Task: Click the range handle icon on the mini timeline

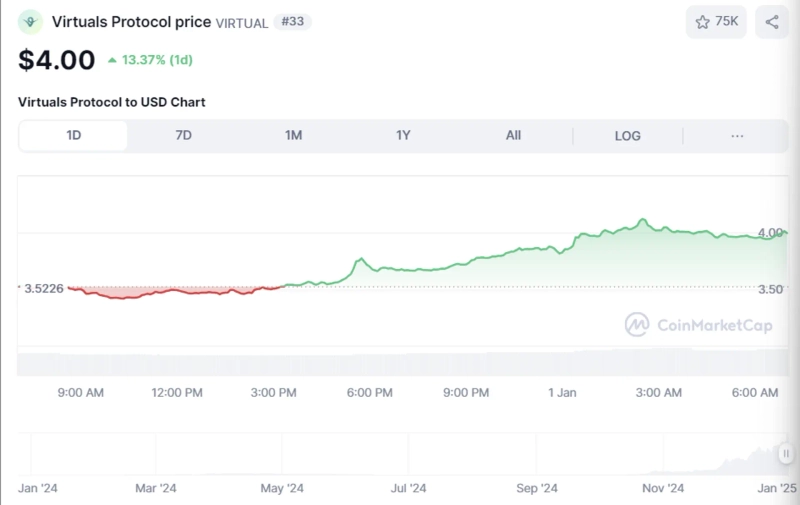Action: 786,453
